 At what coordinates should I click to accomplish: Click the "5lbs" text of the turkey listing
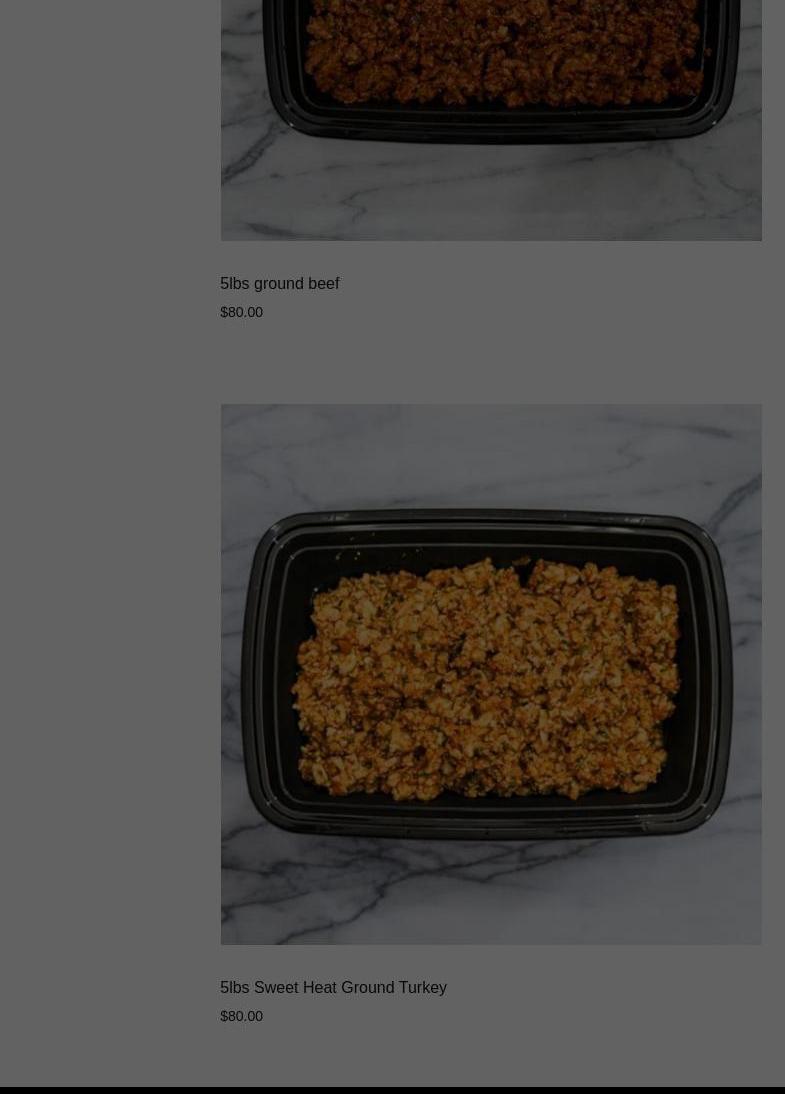[234, 988]
